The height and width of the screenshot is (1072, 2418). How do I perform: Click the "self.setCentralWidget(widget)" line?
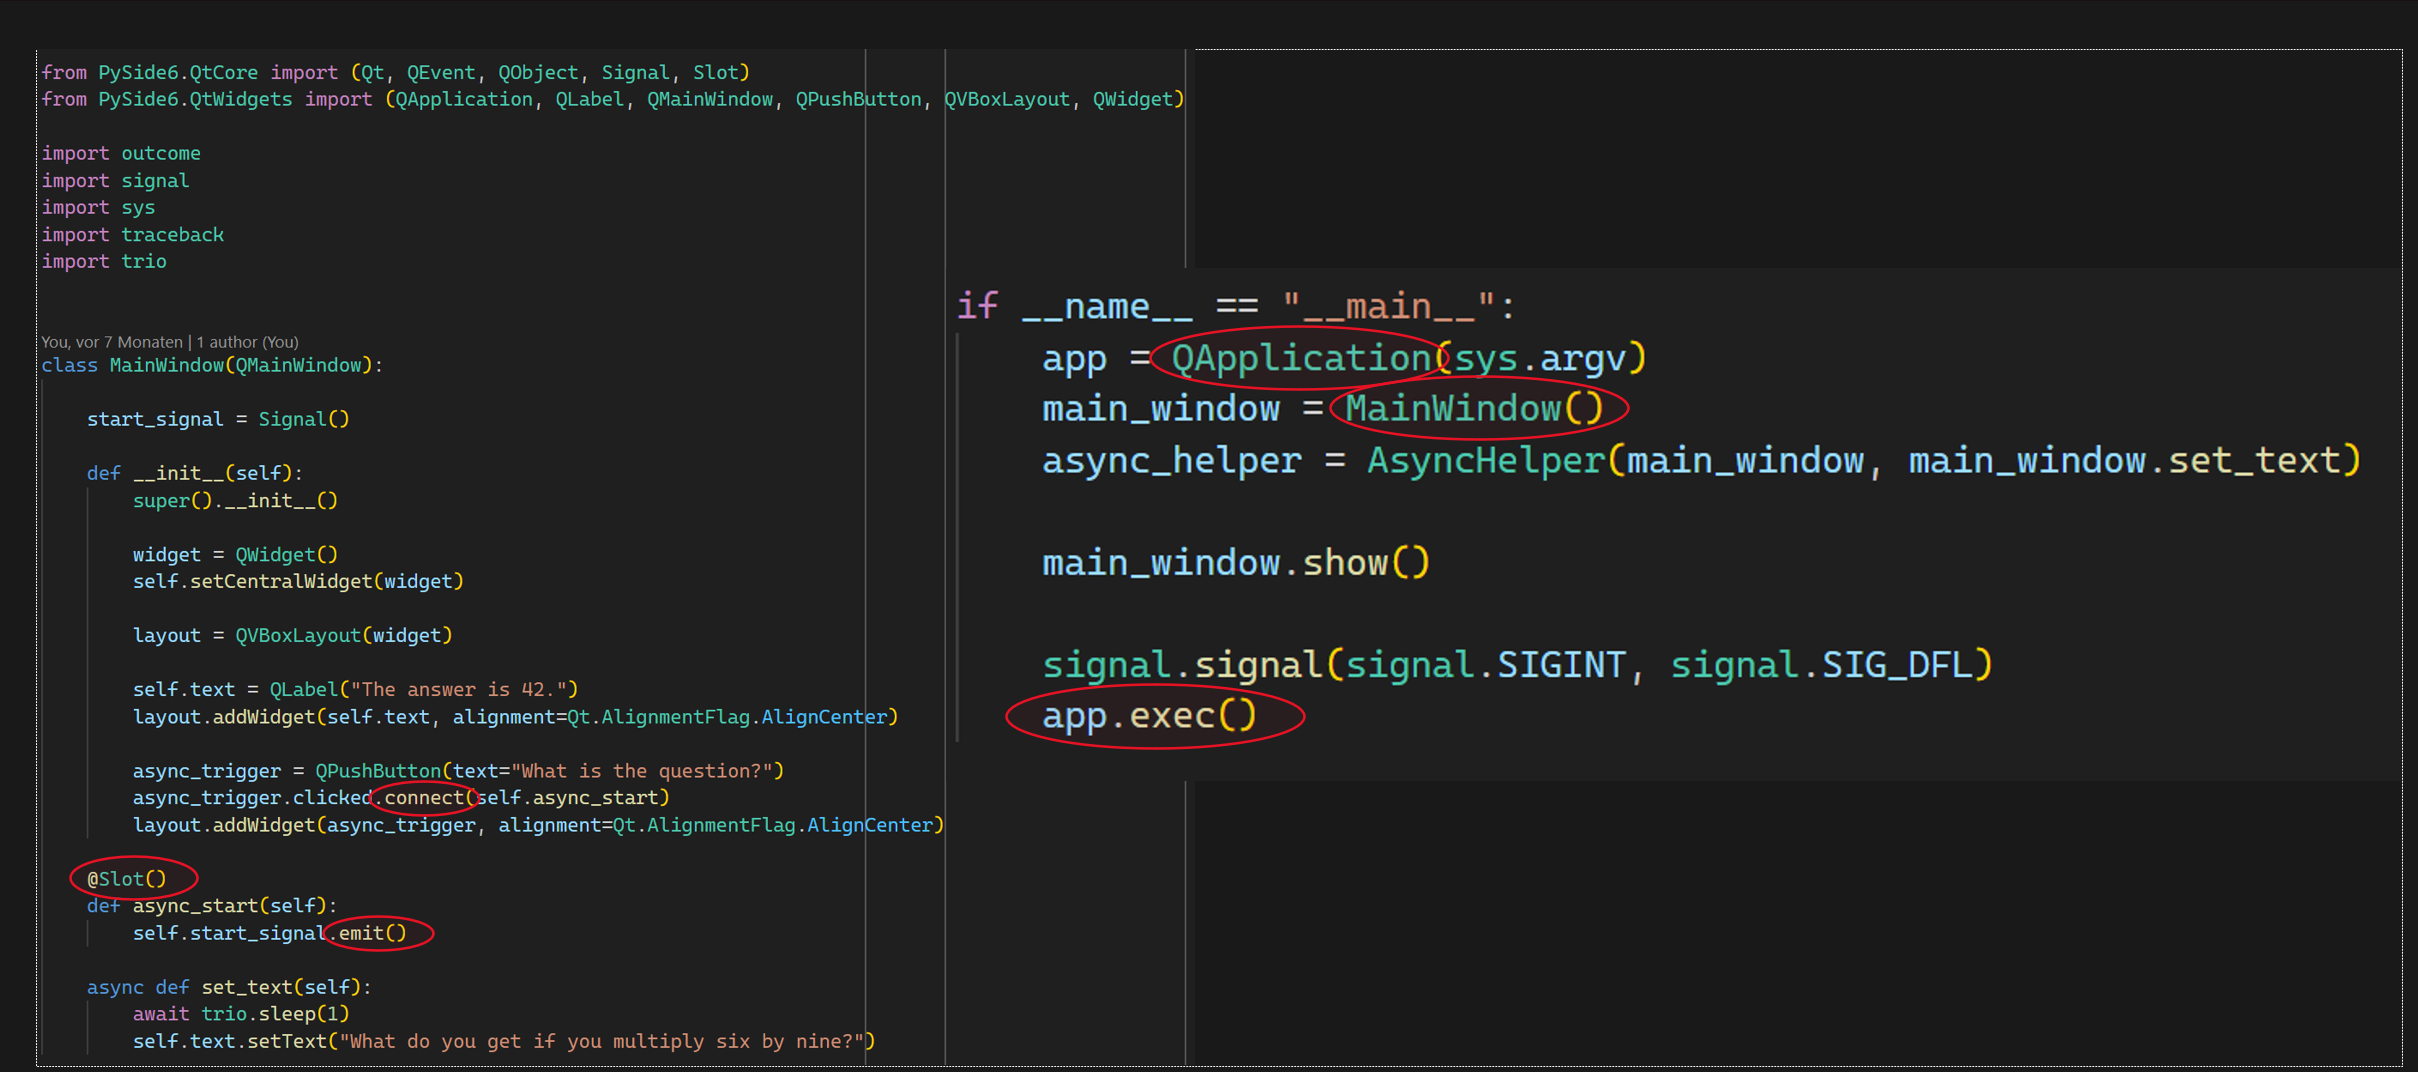(x=298, y=581)
